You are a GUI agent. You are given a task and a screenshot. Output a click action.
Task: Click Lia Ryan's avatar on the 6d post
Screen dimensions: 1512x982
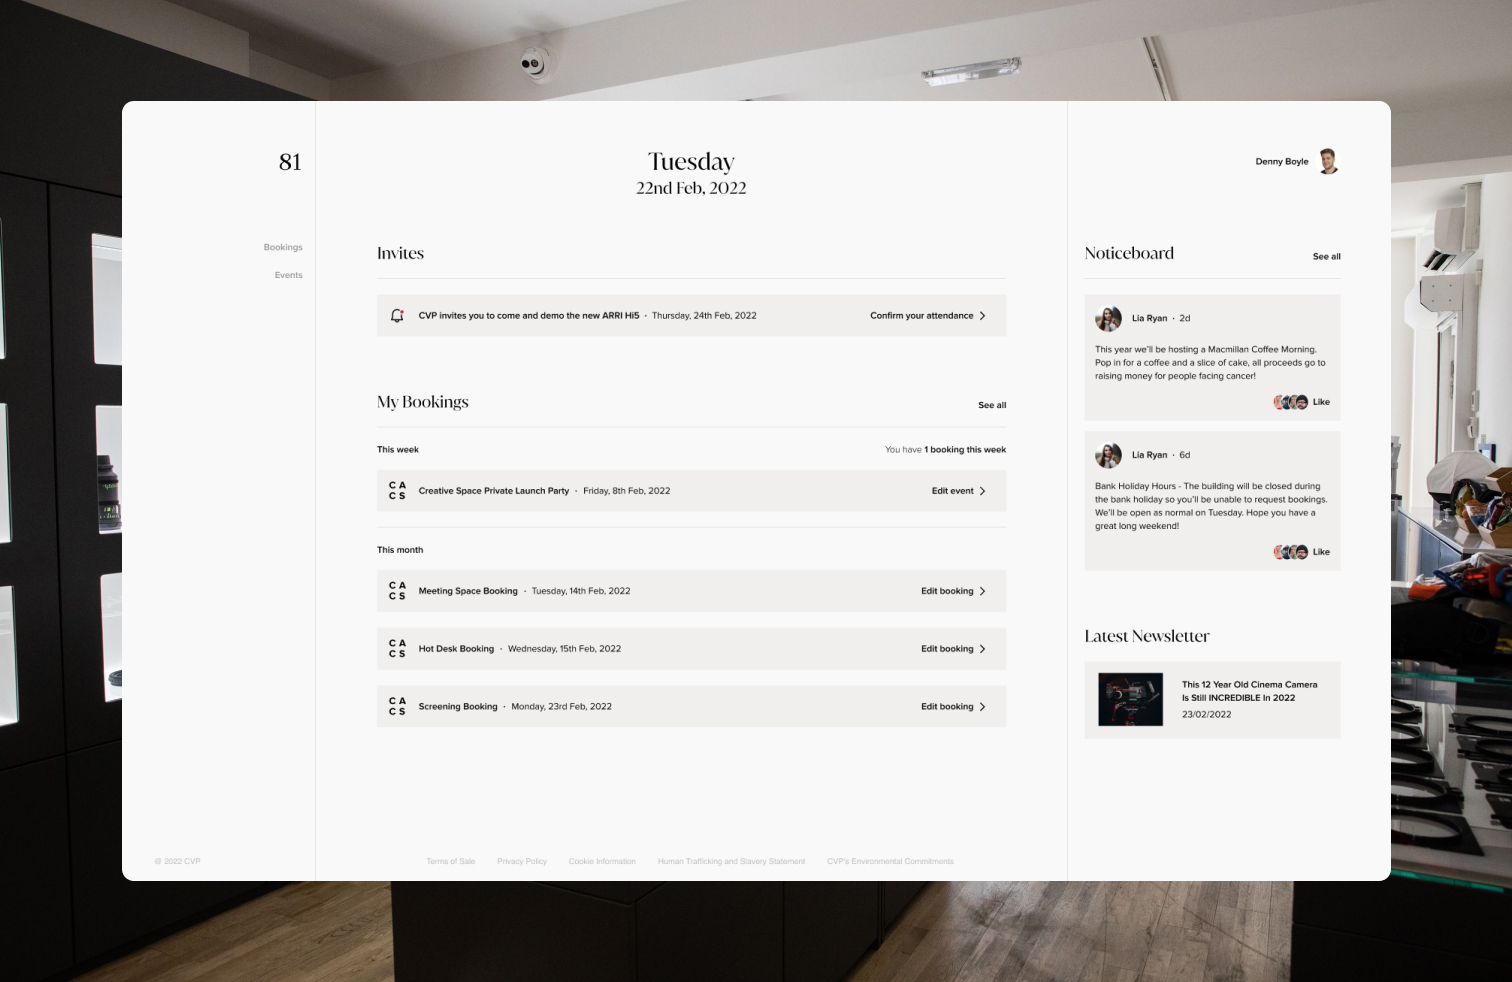[1108, 455]
